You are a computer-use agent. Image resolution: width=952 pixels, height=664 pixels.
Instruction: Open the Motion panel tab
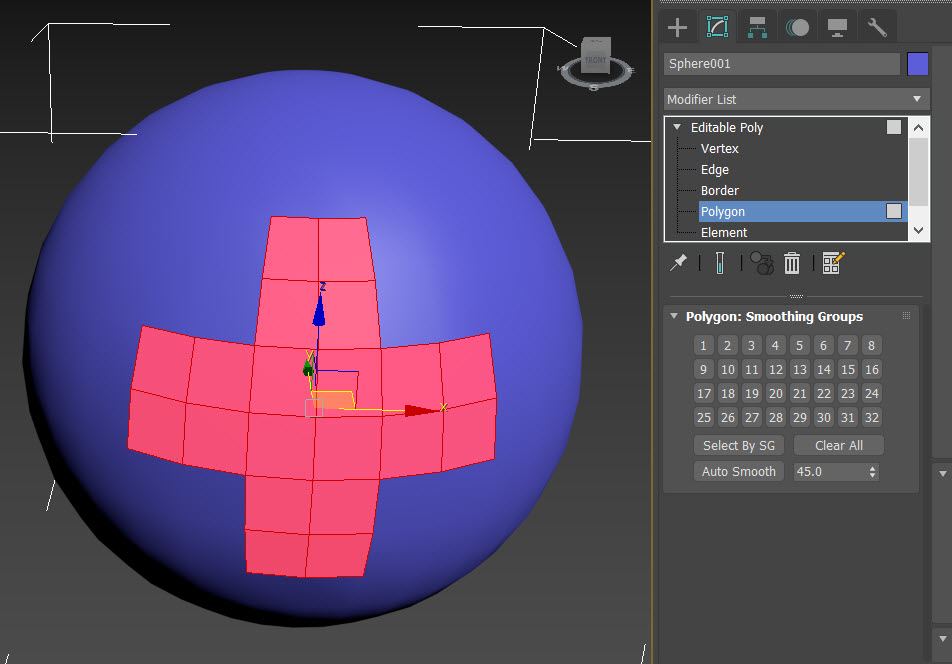797,27
